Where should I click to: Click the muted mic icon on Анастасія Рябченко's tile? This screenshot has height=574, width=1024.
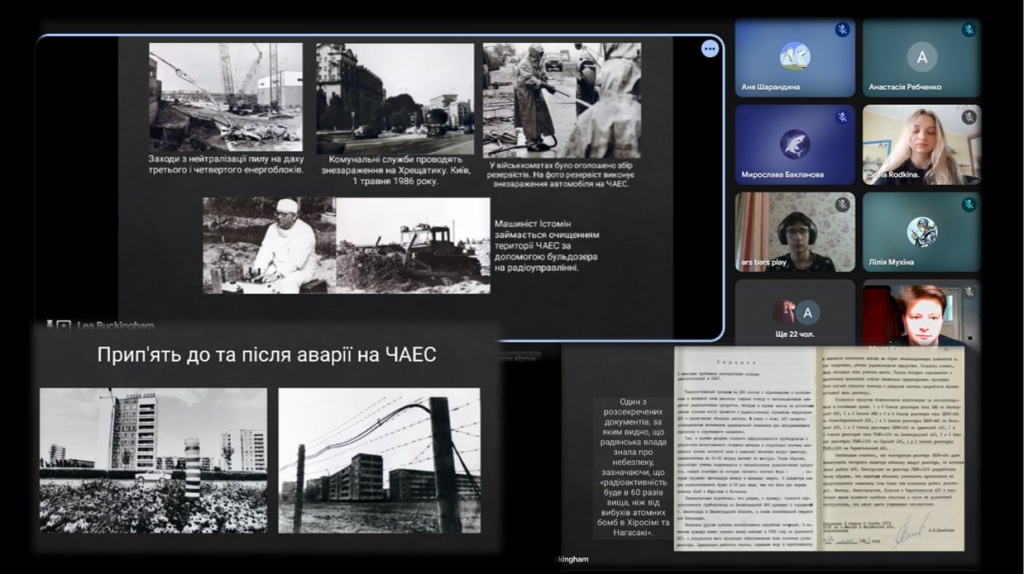pos(968,30)
